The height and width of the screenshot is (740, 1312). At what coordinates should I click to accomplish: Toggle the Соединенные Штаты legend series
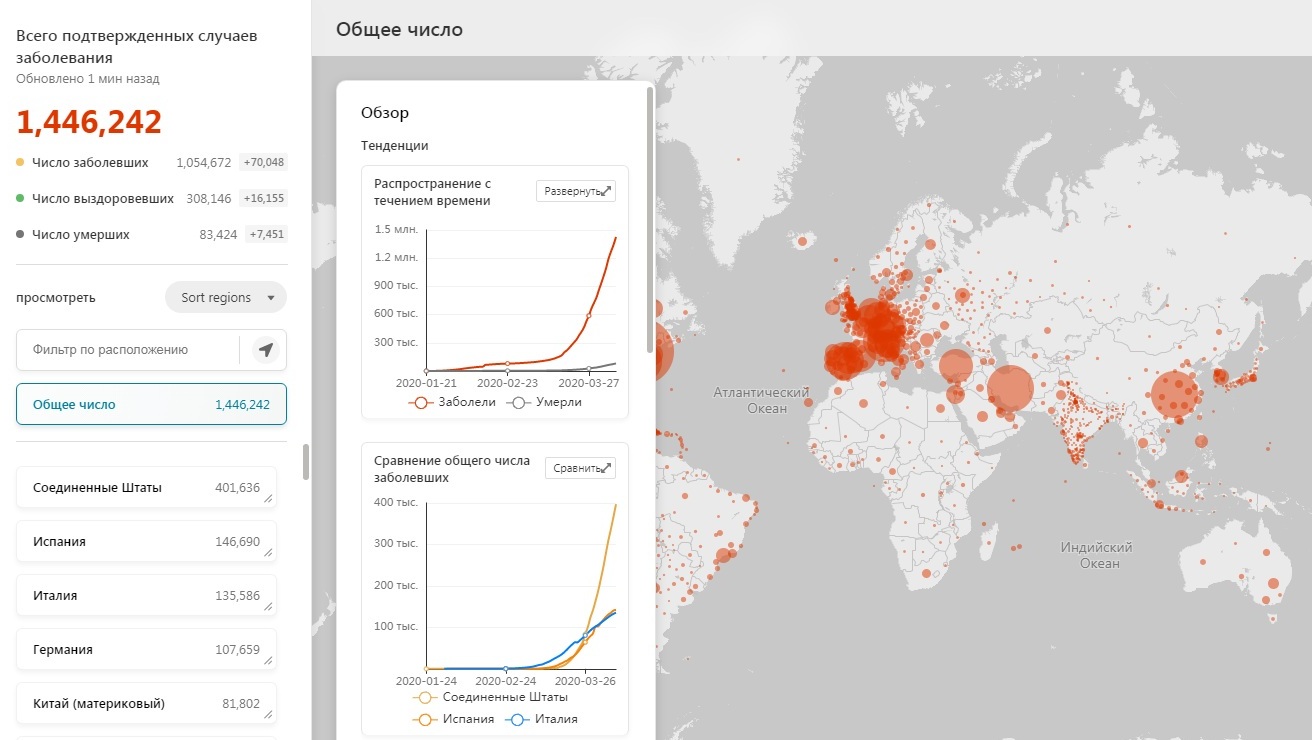[490, 697]
